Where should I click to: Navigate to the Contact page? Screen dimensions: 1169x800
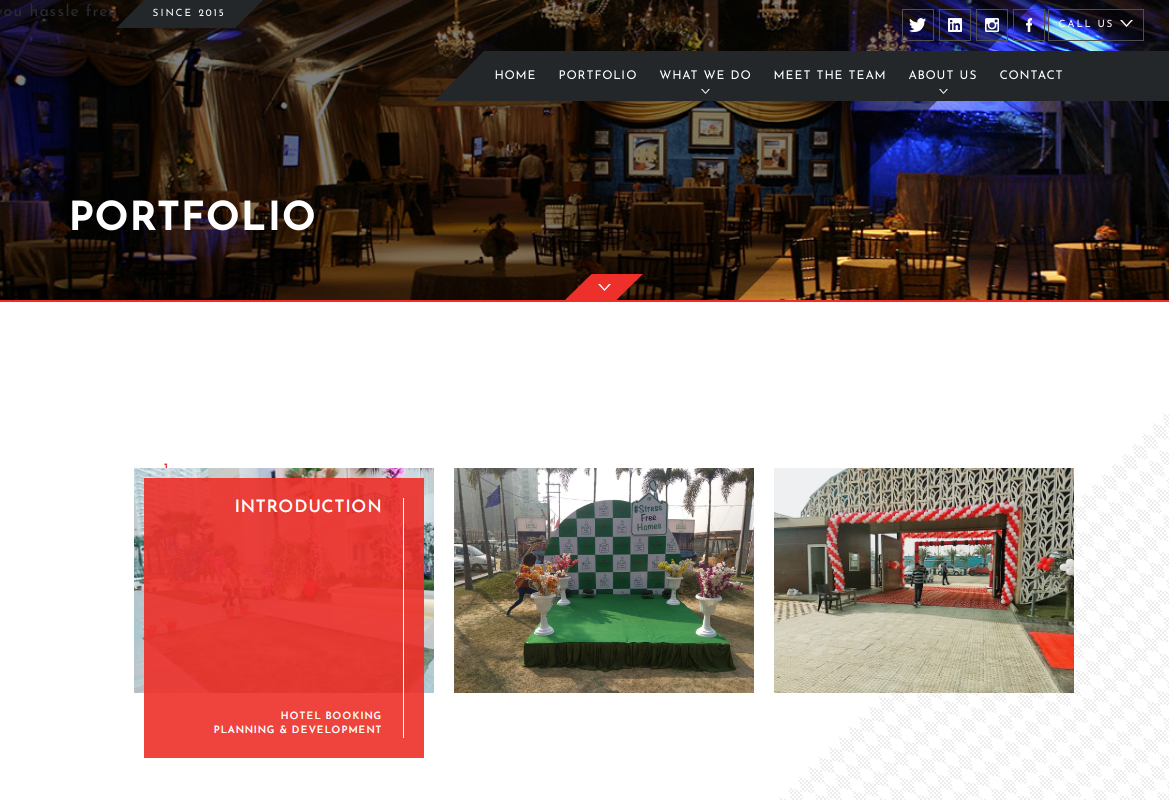tap(1031, 75)
